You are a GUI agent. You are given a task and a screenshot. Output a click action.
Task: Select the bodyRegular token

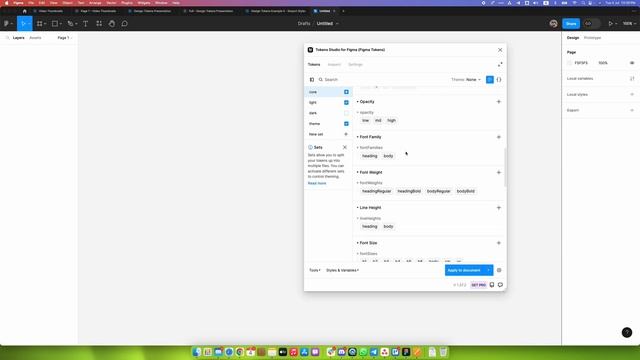[438, 191]
